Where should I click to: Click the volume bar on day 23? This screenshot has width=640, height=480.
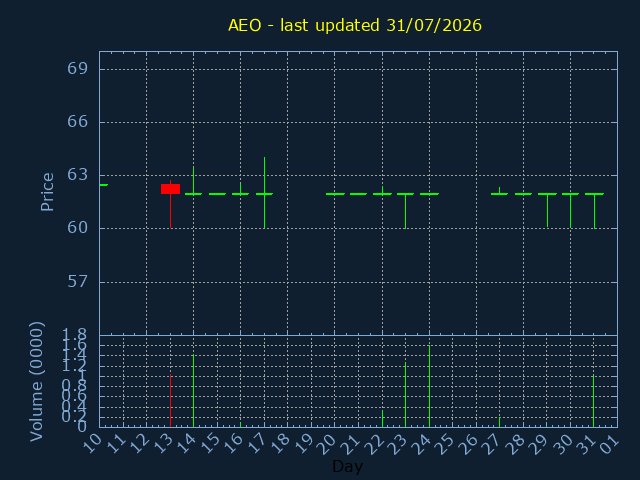point(405,395)
